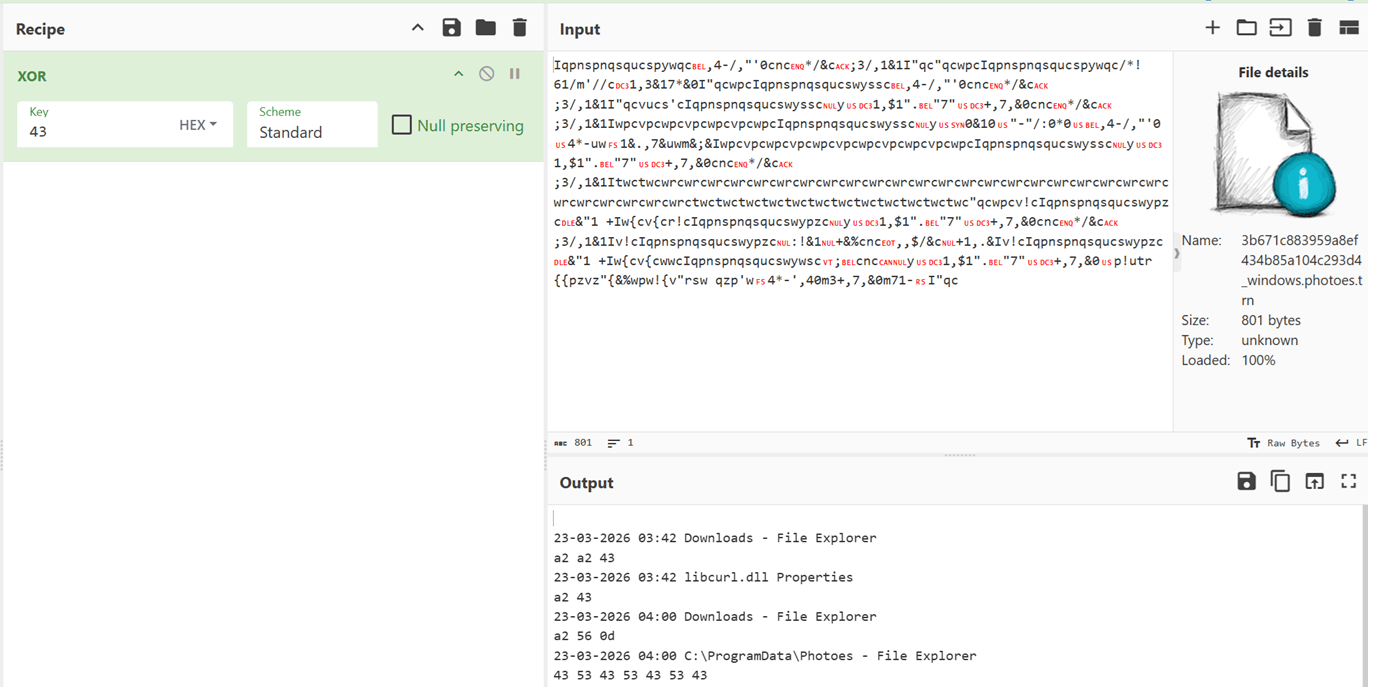The width and height of the screenshot is (1380, 687).
Task: Open a file as input via the folder icon
Action: [x=1245, y=28]
